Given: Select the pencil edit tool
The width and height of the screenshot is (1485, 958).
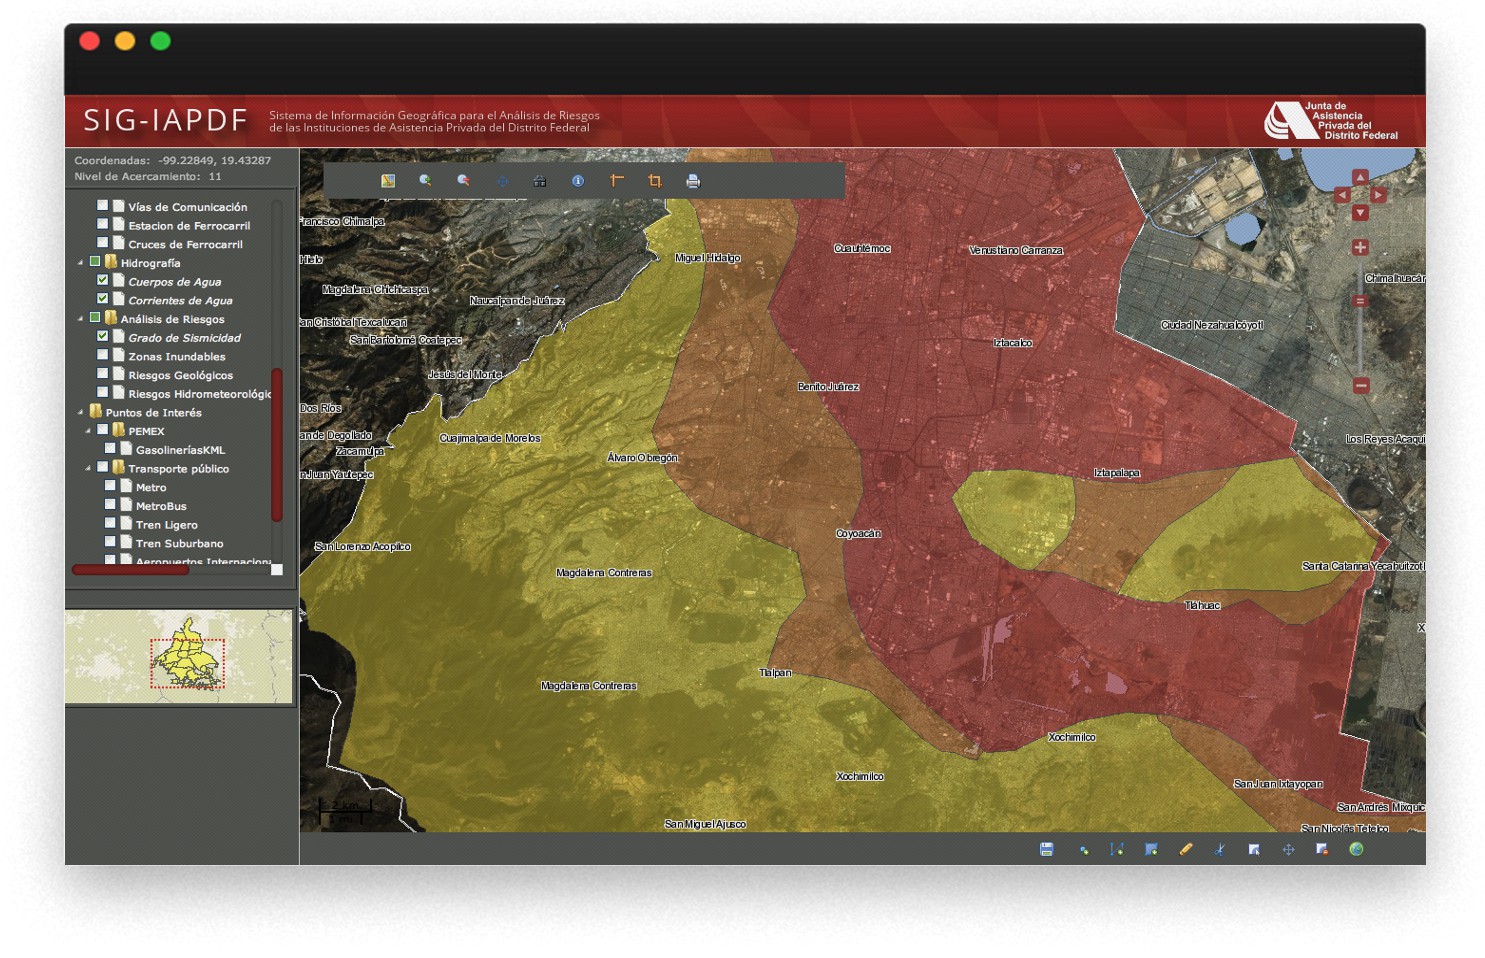Looking at the screenshot, I should (1186, 849).
